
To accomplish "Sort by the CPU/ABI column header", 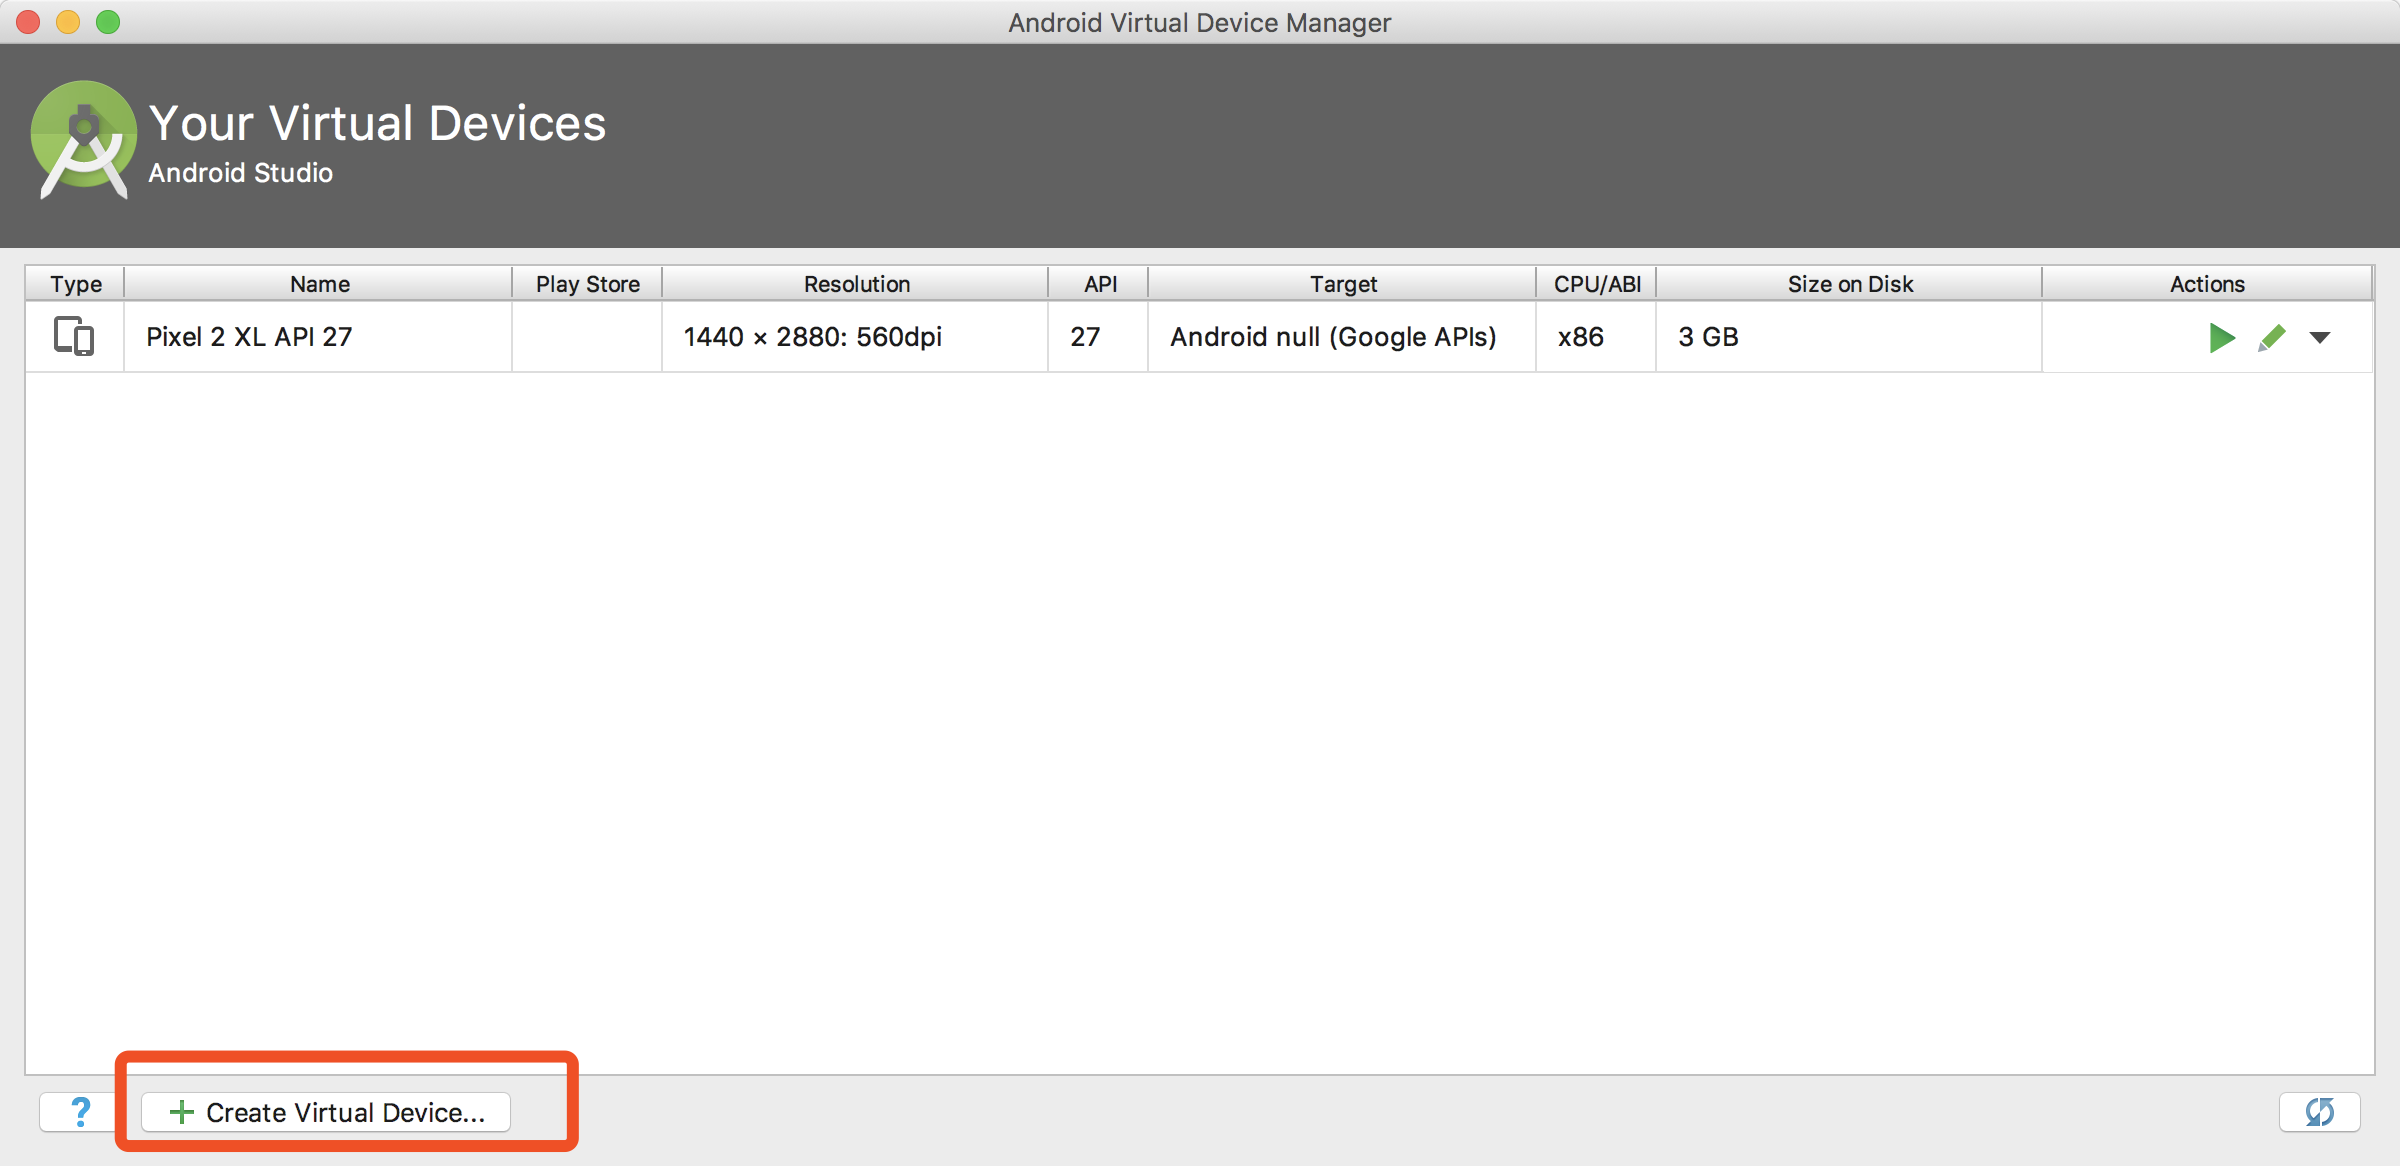I will [x=1597, y=284].
